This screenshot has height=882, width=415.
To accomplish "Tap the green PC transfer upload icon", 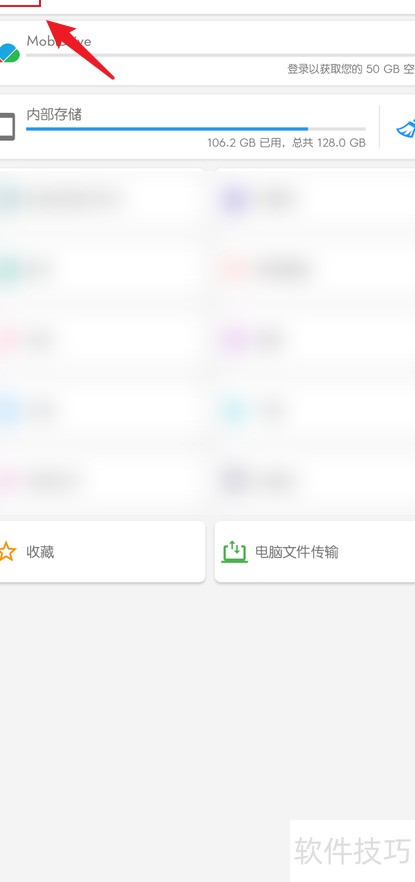I will pos(234,552).
